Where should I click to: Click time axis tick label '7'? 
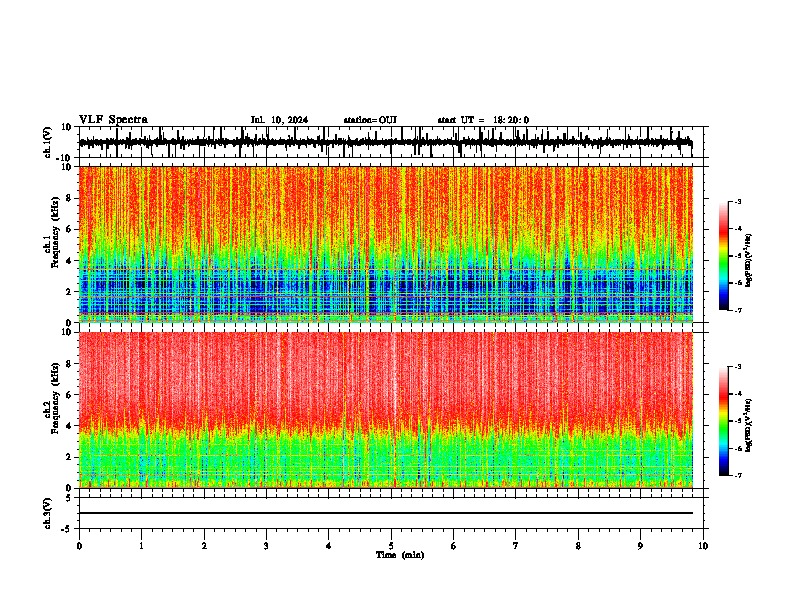click(516, 546)
